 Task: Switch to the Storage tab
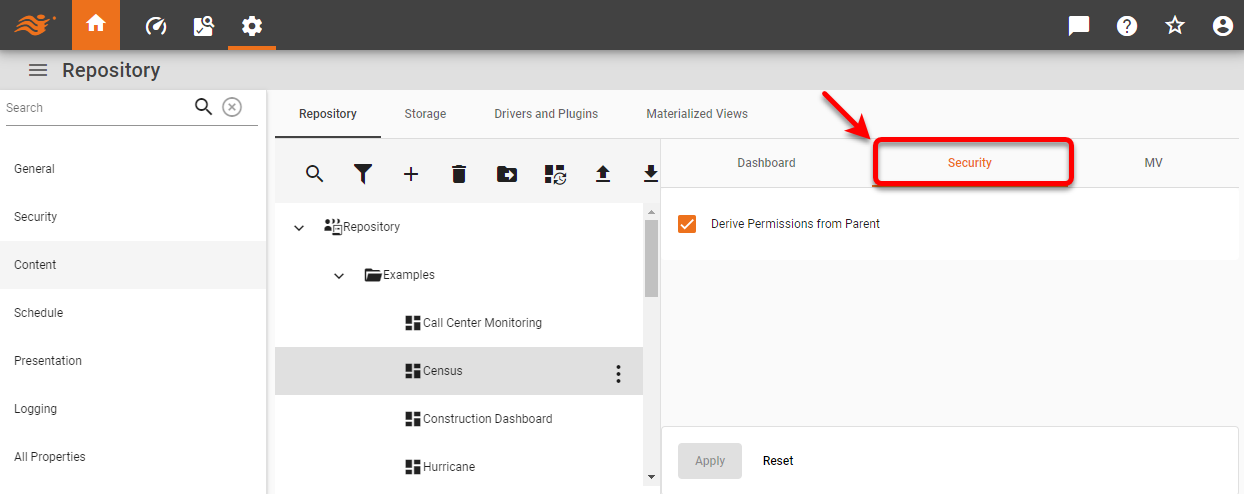pos(425,114)
